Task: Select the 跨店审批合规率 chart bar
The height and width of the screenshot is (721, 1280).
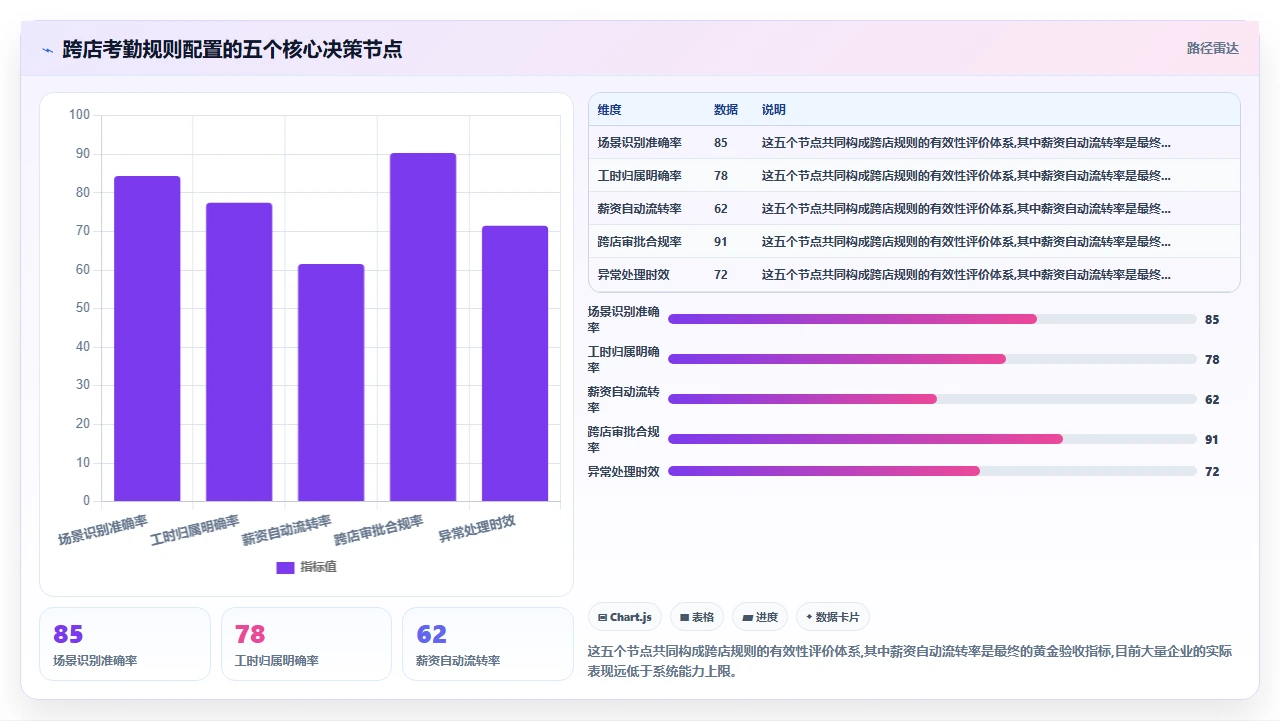Action: 423,327
